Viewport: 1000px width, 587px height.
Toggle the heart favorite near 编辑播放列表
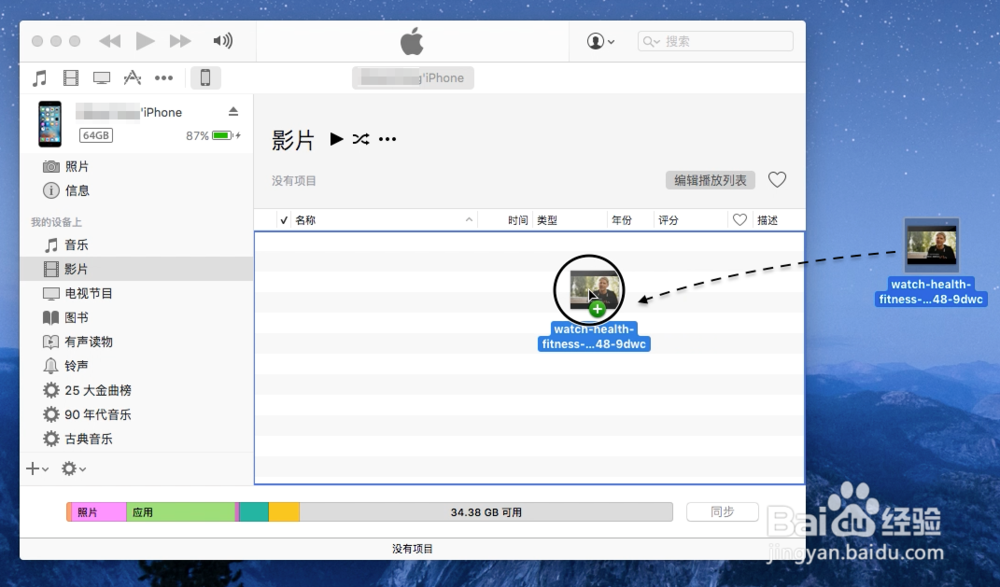click(777, 180)
